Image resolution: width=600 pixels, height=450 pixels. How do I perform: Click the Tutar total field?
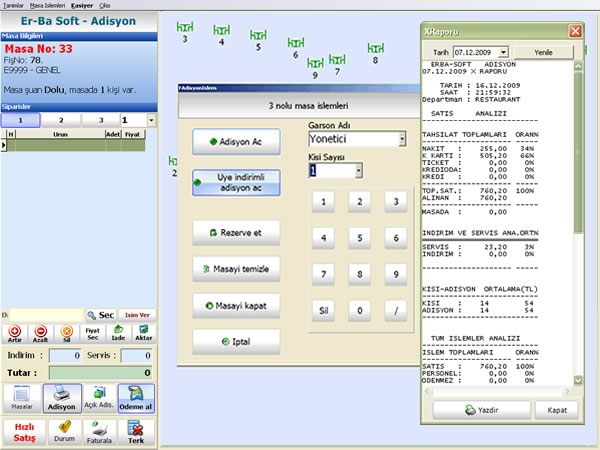click(x=101, y=373)
